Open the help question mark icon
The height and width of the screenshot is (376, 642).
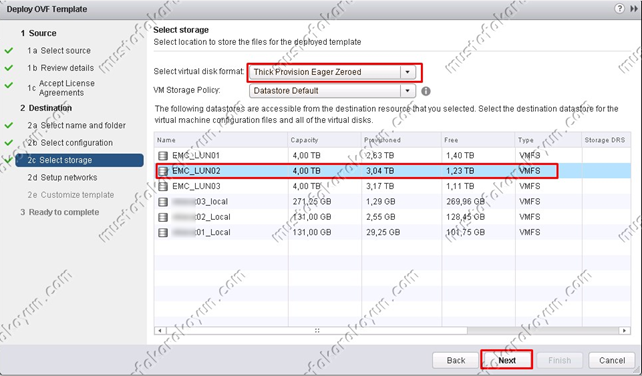click(619, 9)
